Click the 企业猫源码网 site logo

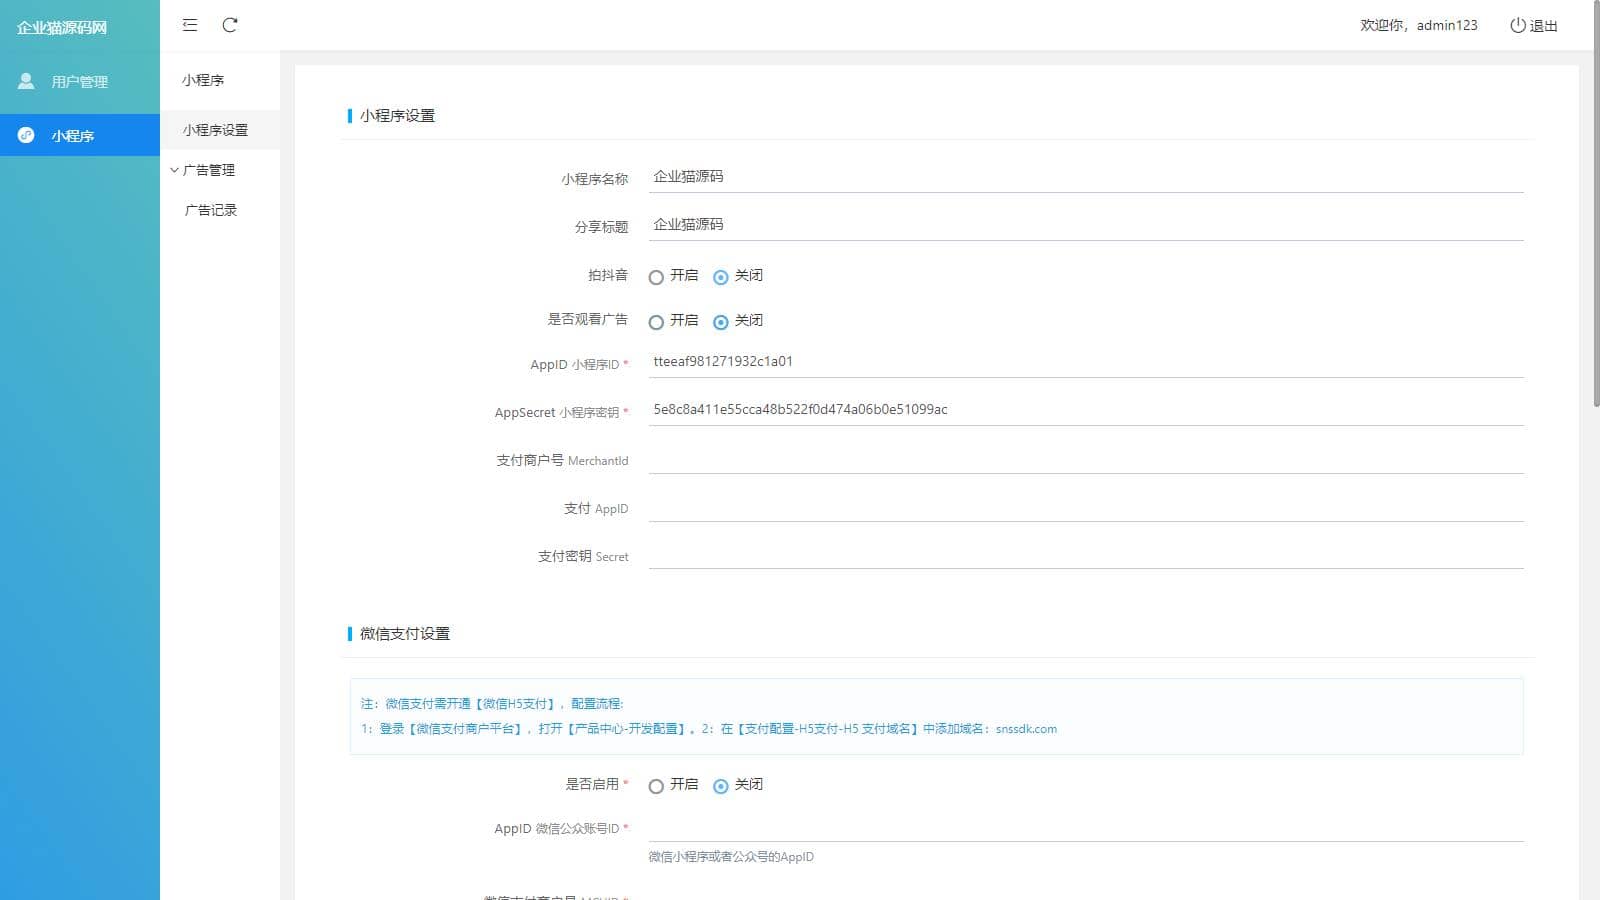click(x=62, y=27)
